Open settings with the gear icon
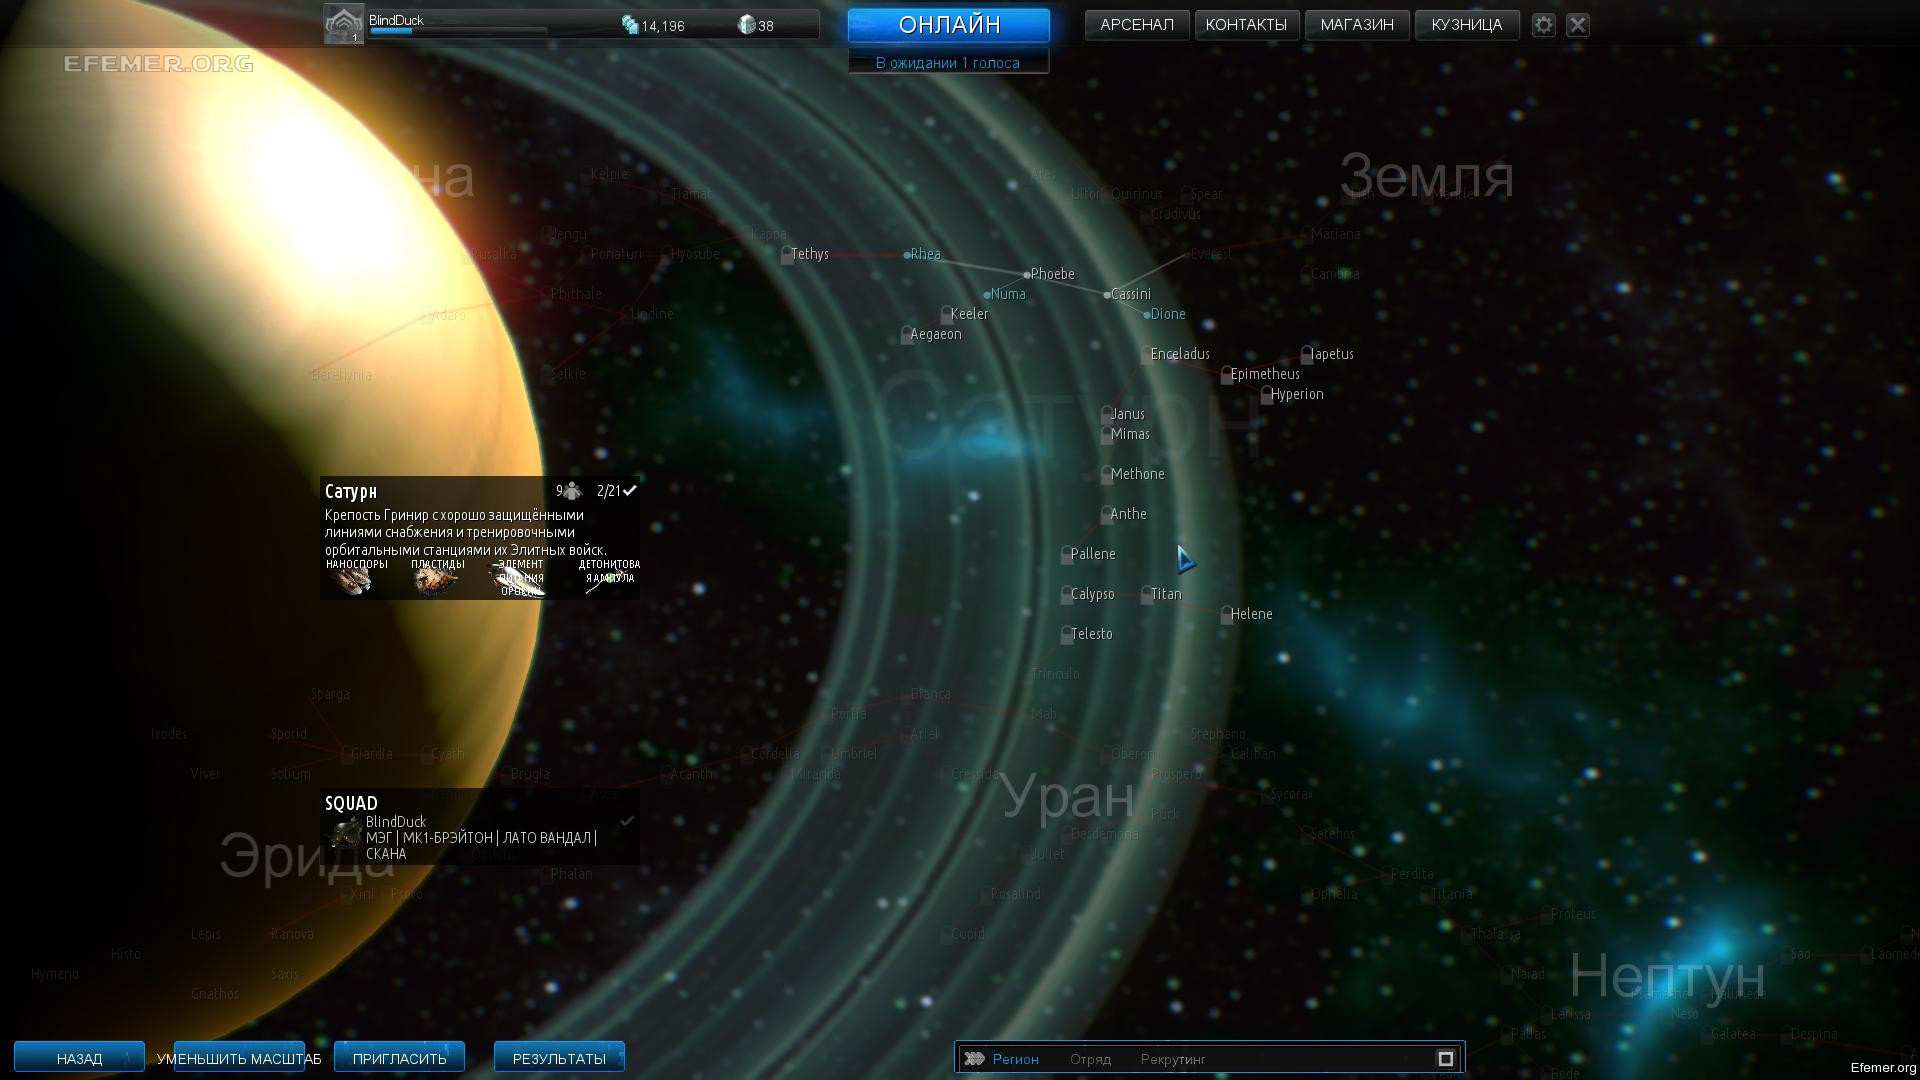The width and height of the screenshot is (1920, 1080). [x=1544, y=25]
